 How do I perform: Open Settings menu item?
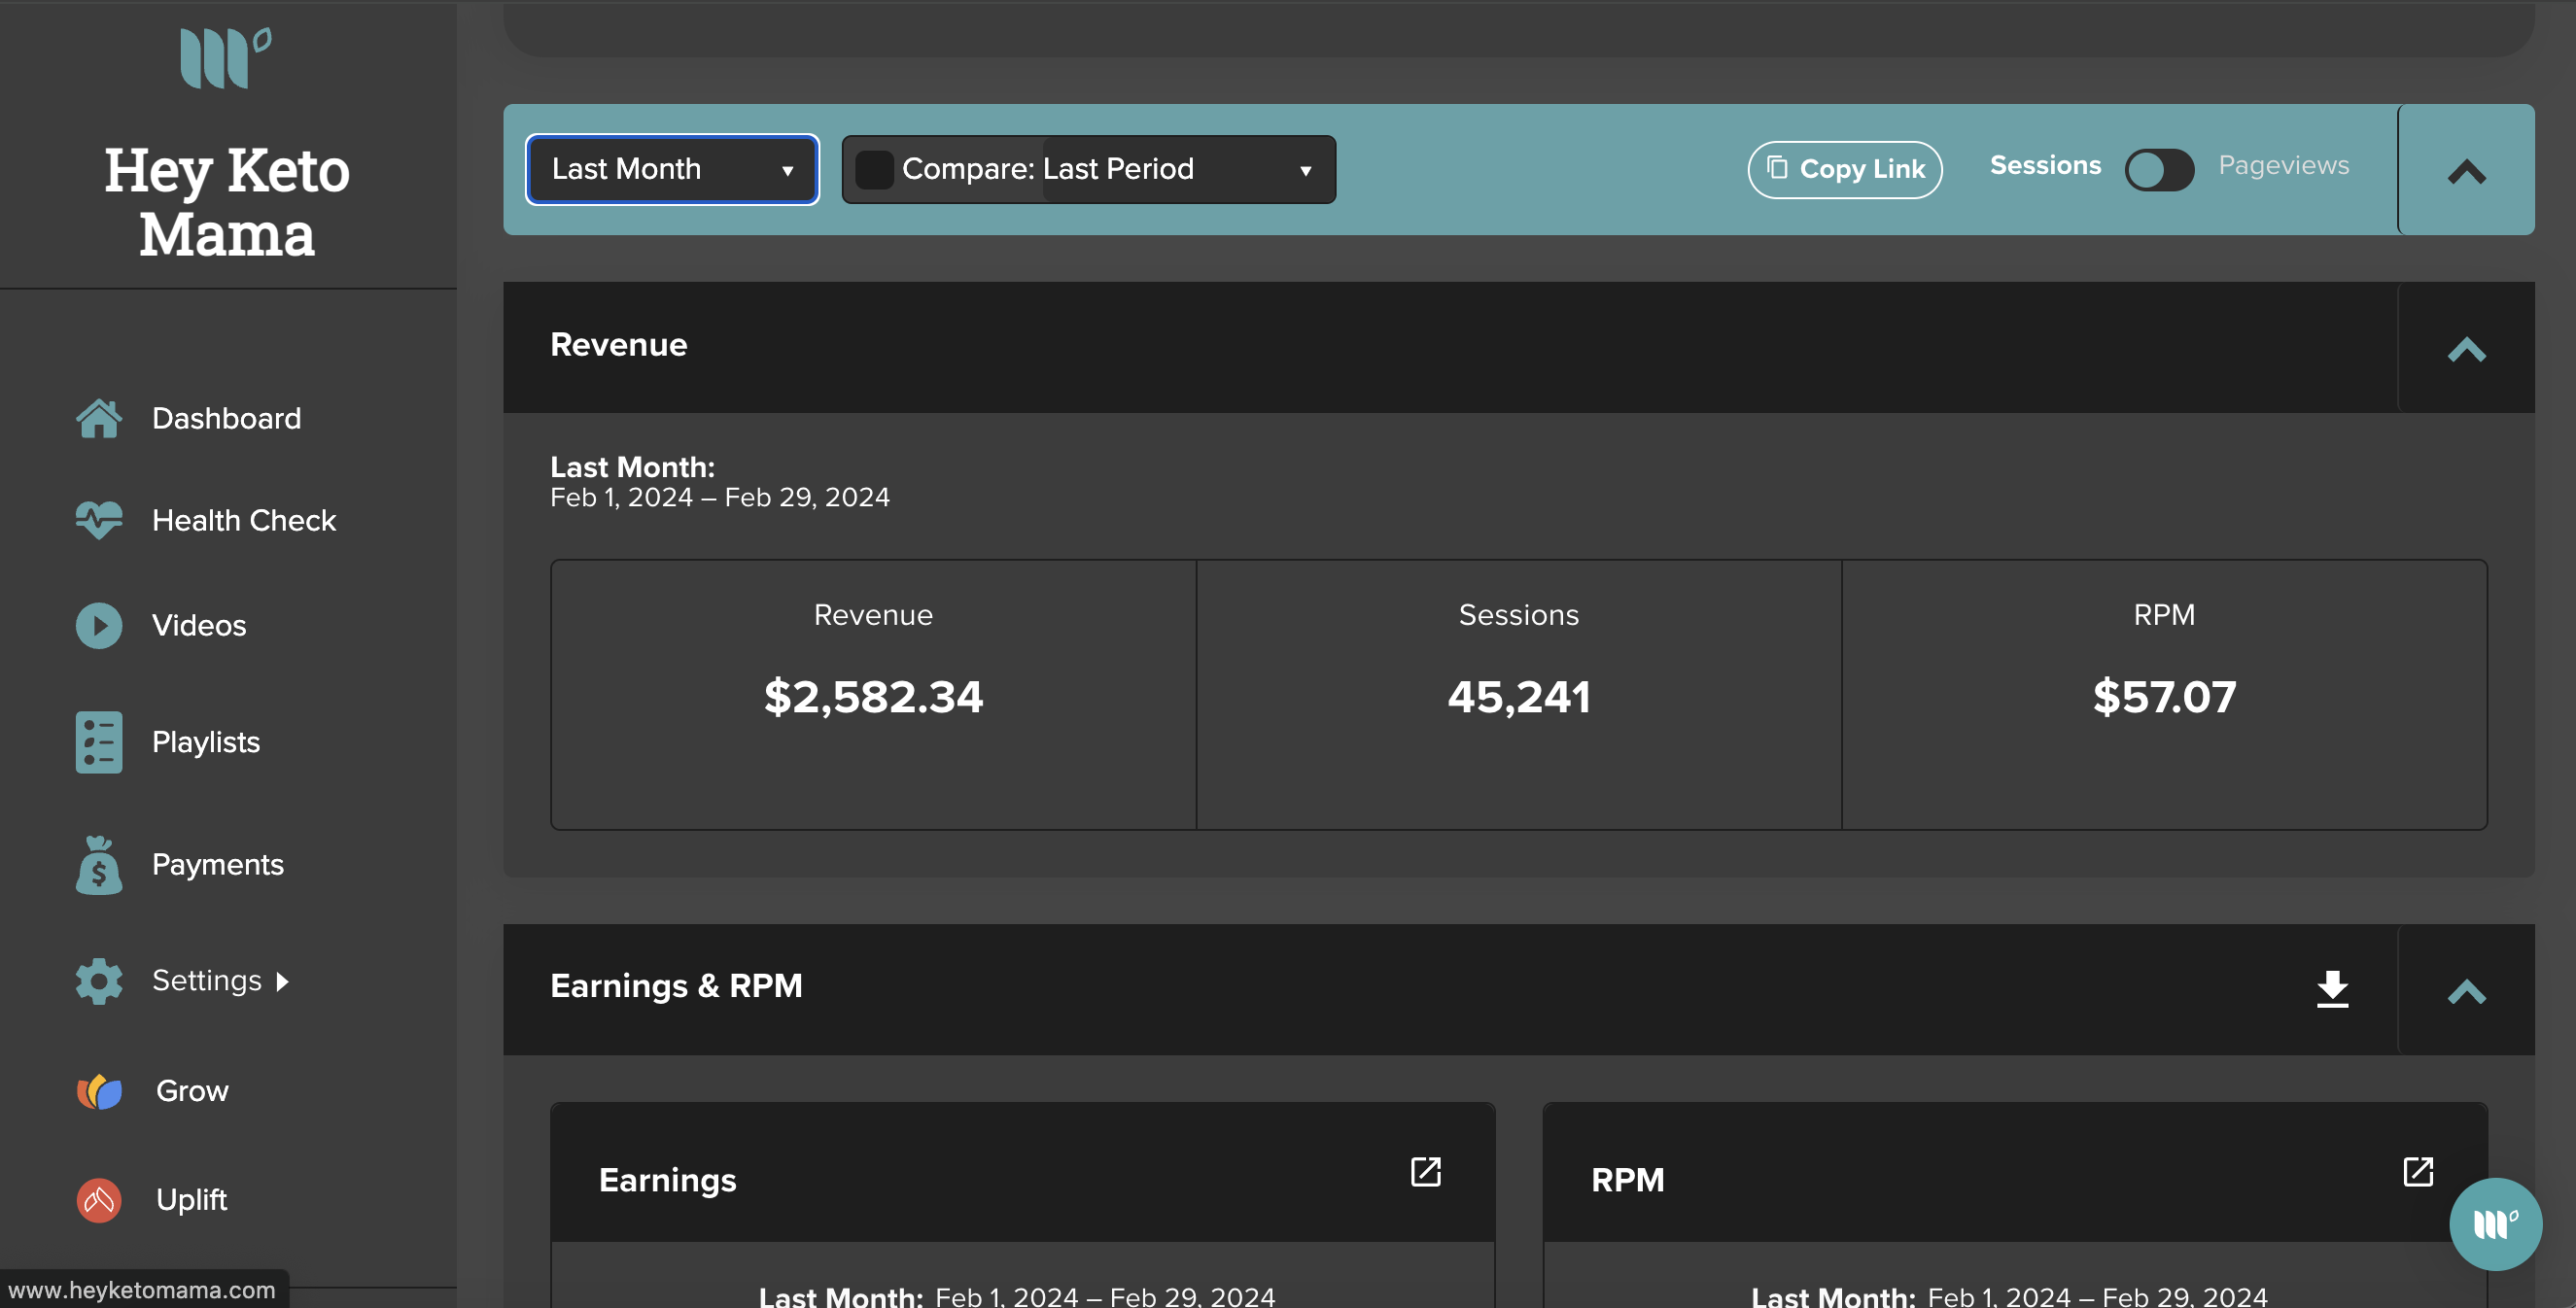coord(207,980)
